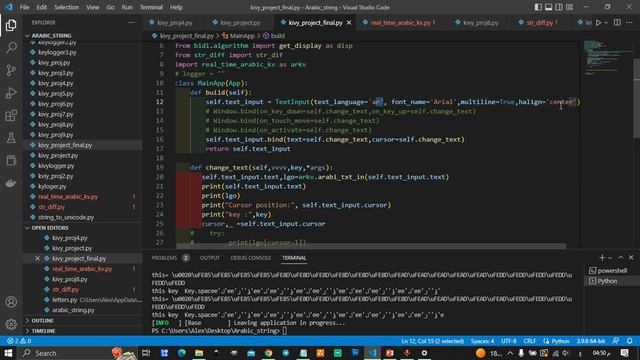
Task: Open the Explorer view in activity bar
Action: pos(11,25)
